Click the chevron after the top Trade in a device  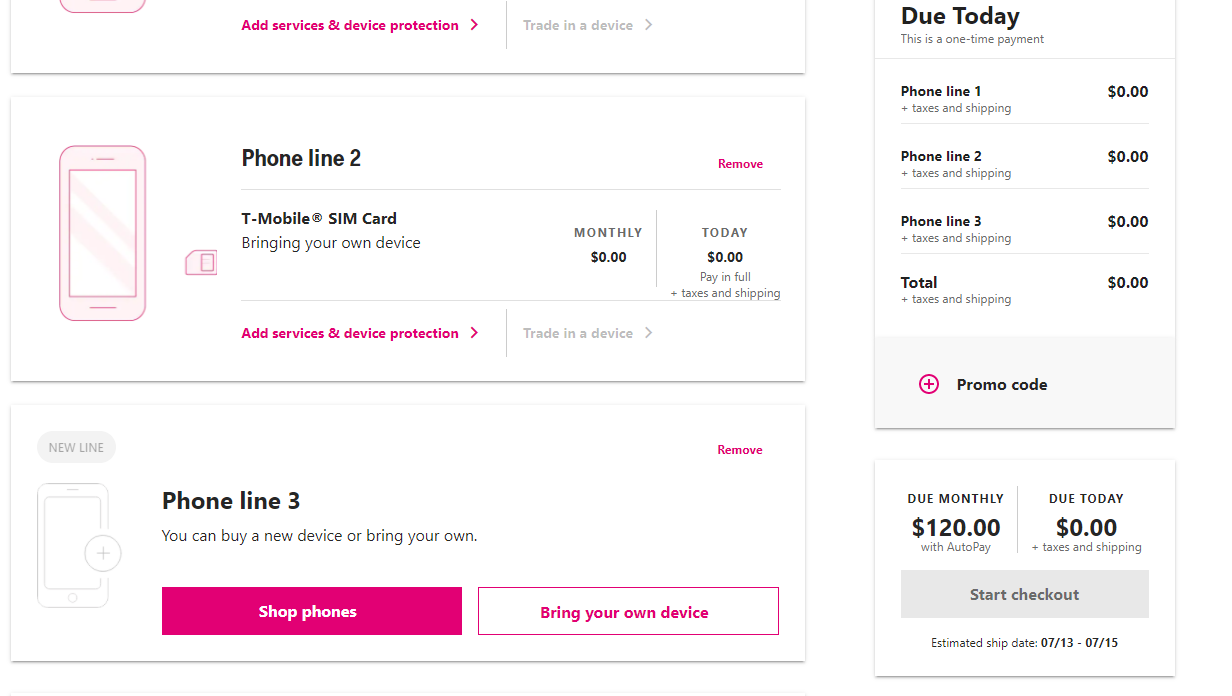[648, 25]
